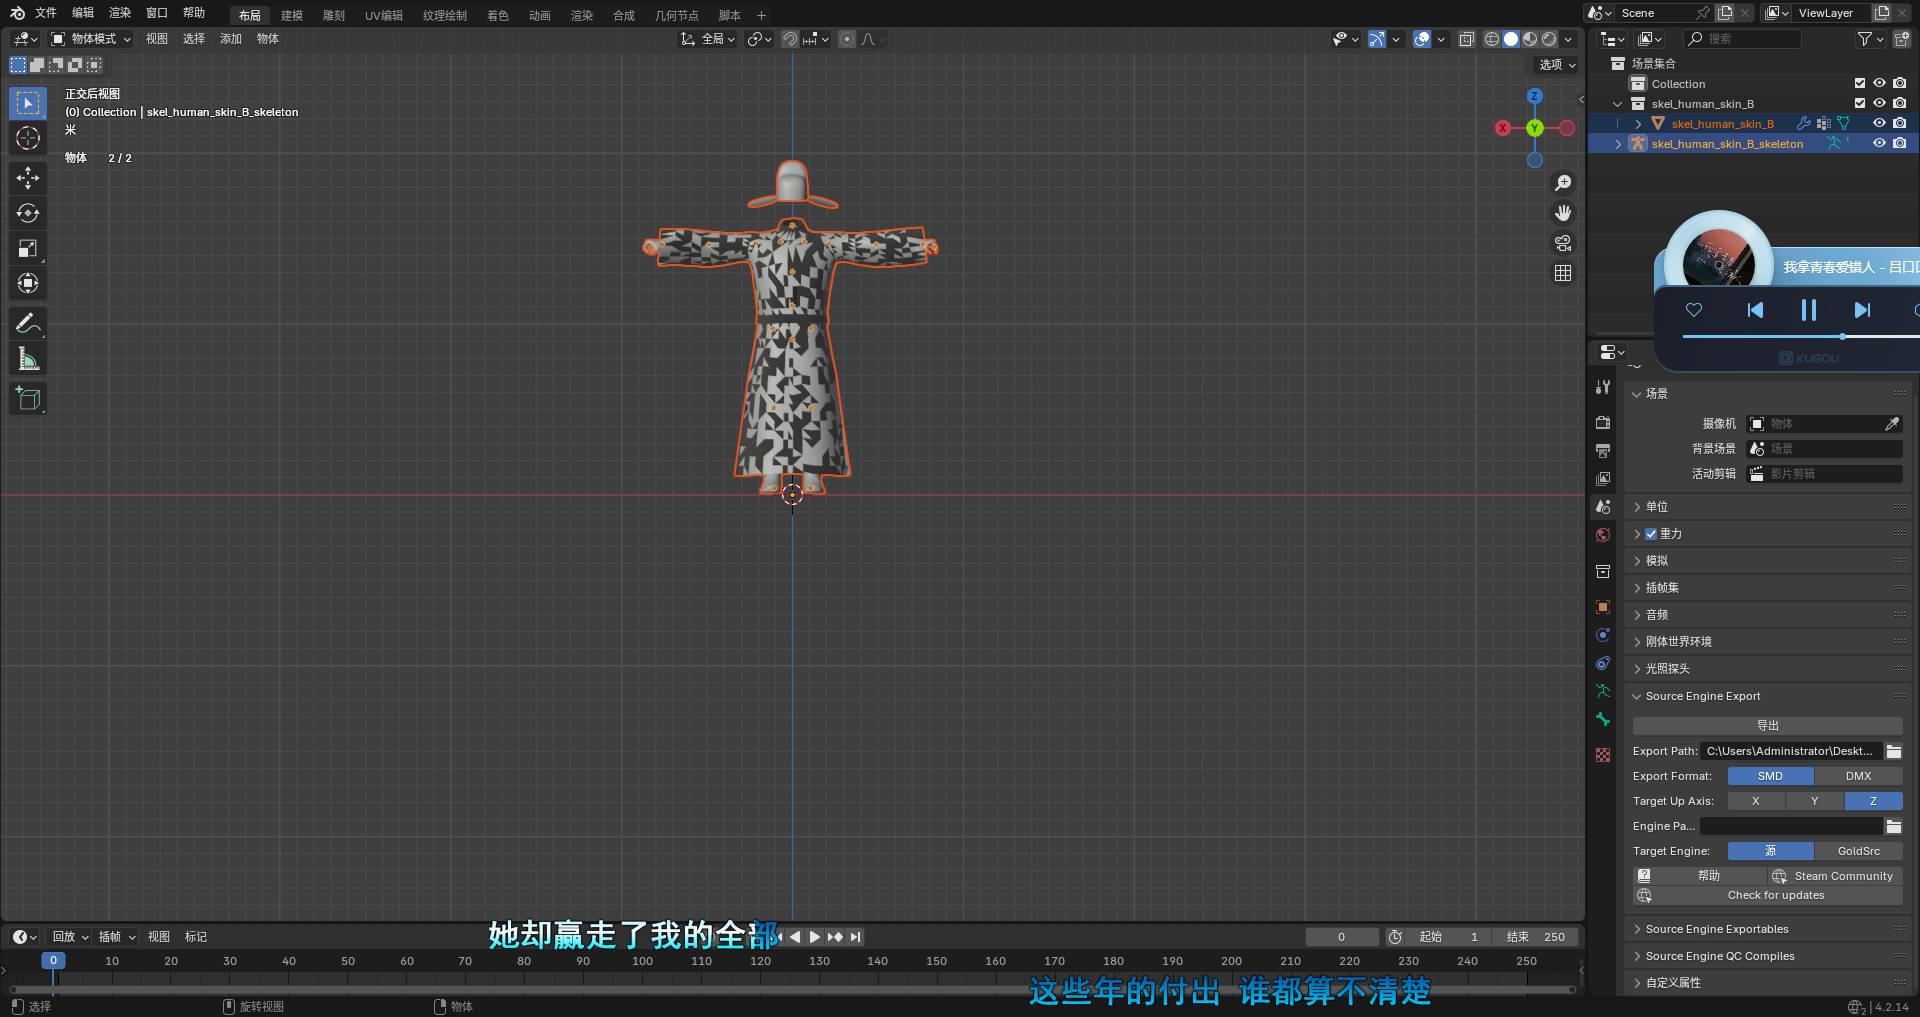Toggle camera view icon in viewport

pos(1562,243)
